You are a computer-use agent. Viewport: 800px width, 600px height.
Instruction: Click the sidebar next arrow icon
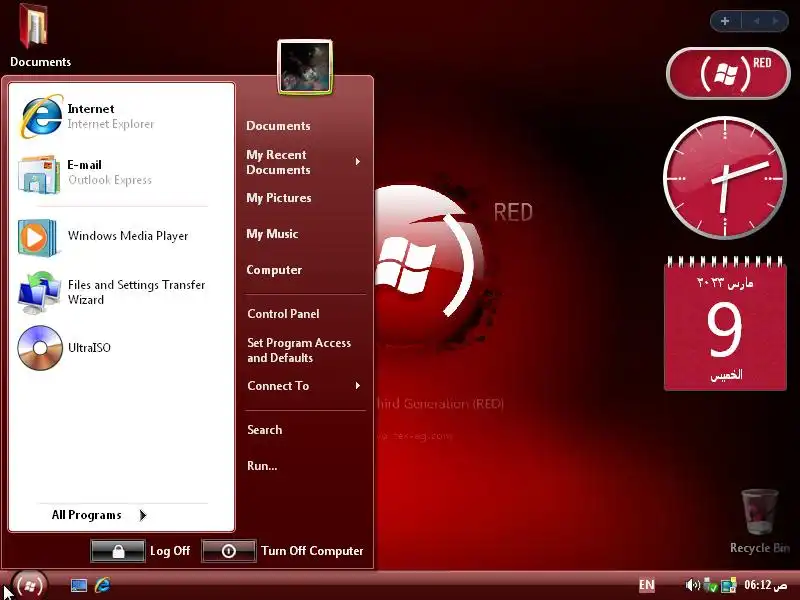click(775, 21)
